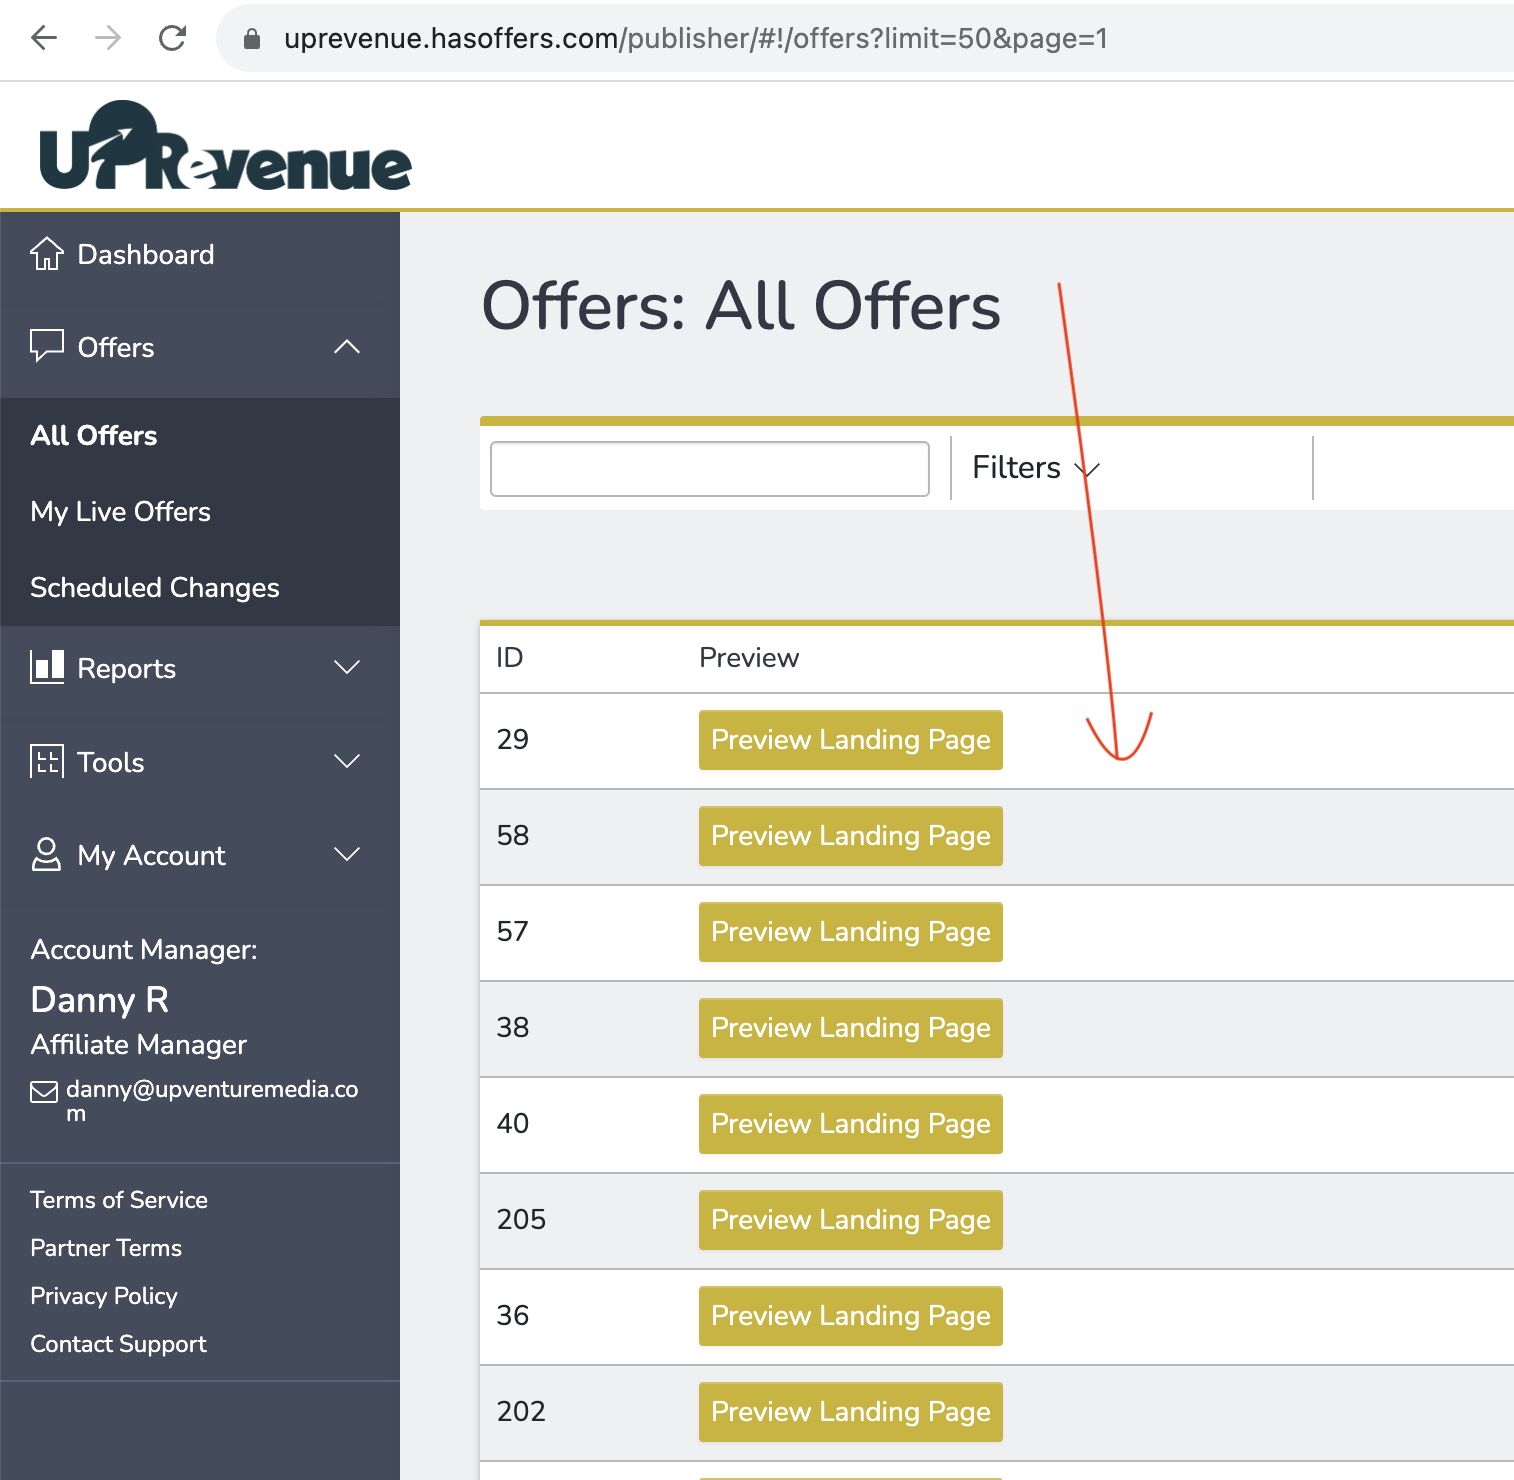The width and height of the screenshot is (1514, 1480).
Task: Preview landing page for offer 38
Action: pyautogui.click(x=851, y=1028)
